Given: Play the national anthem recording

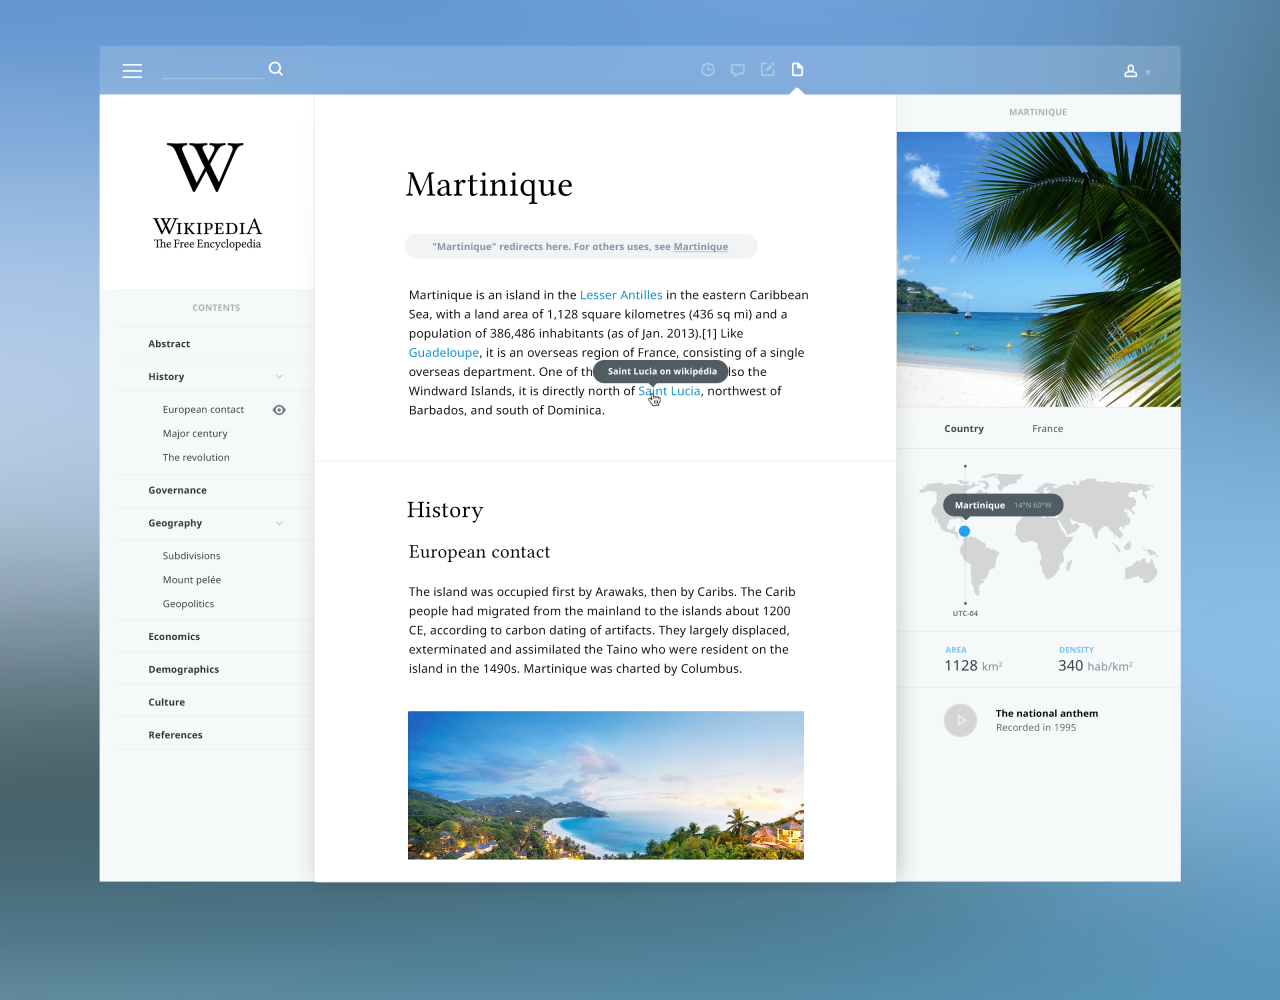Looking at the screenshot, I should click(x=960, y=720).
